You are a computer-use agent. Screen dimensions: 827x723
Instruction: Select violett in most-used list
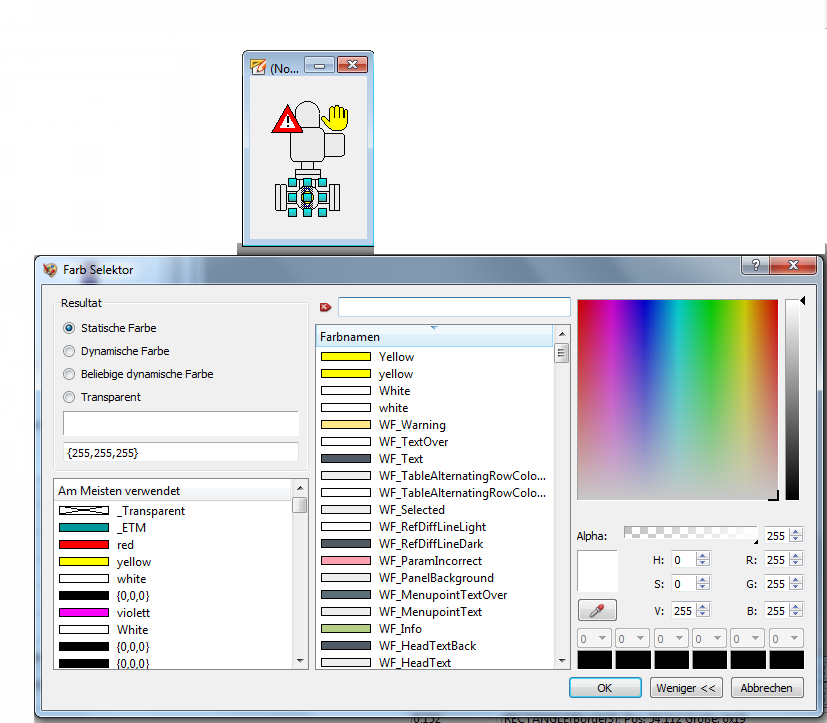coord(173,613)
